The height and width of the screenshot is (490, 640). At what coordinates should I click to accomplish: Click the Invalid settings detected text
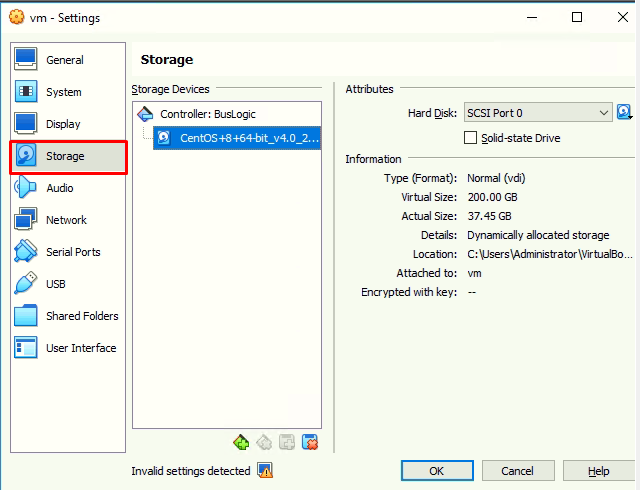[191, 471]
